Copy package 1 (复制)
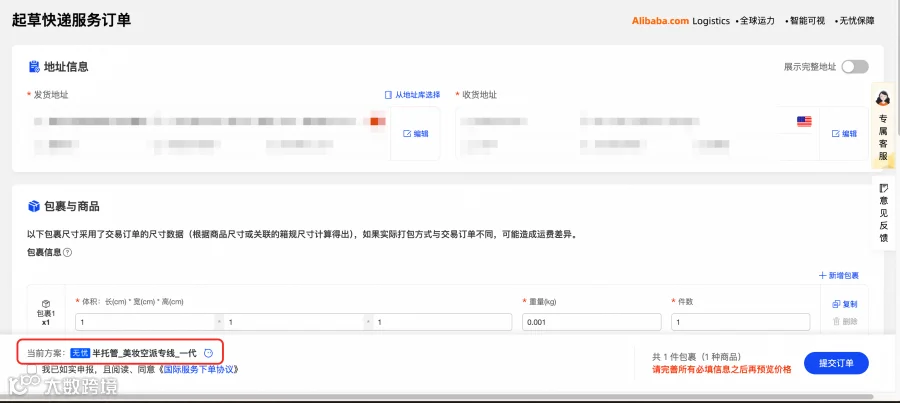 click(x=844, y=304)
